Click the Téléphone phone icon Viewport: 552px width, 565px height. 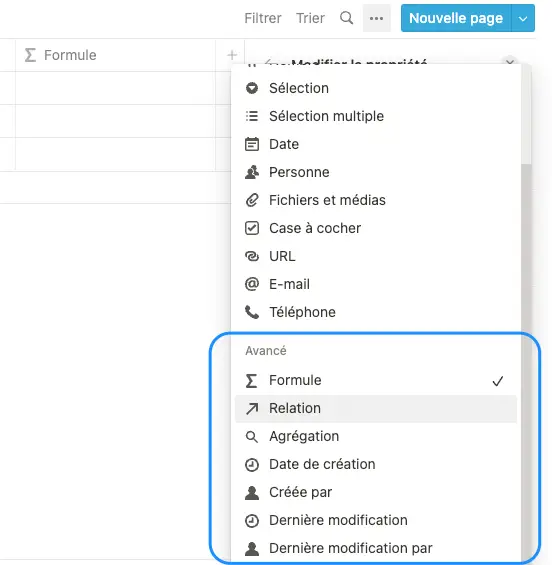(252, 312)
